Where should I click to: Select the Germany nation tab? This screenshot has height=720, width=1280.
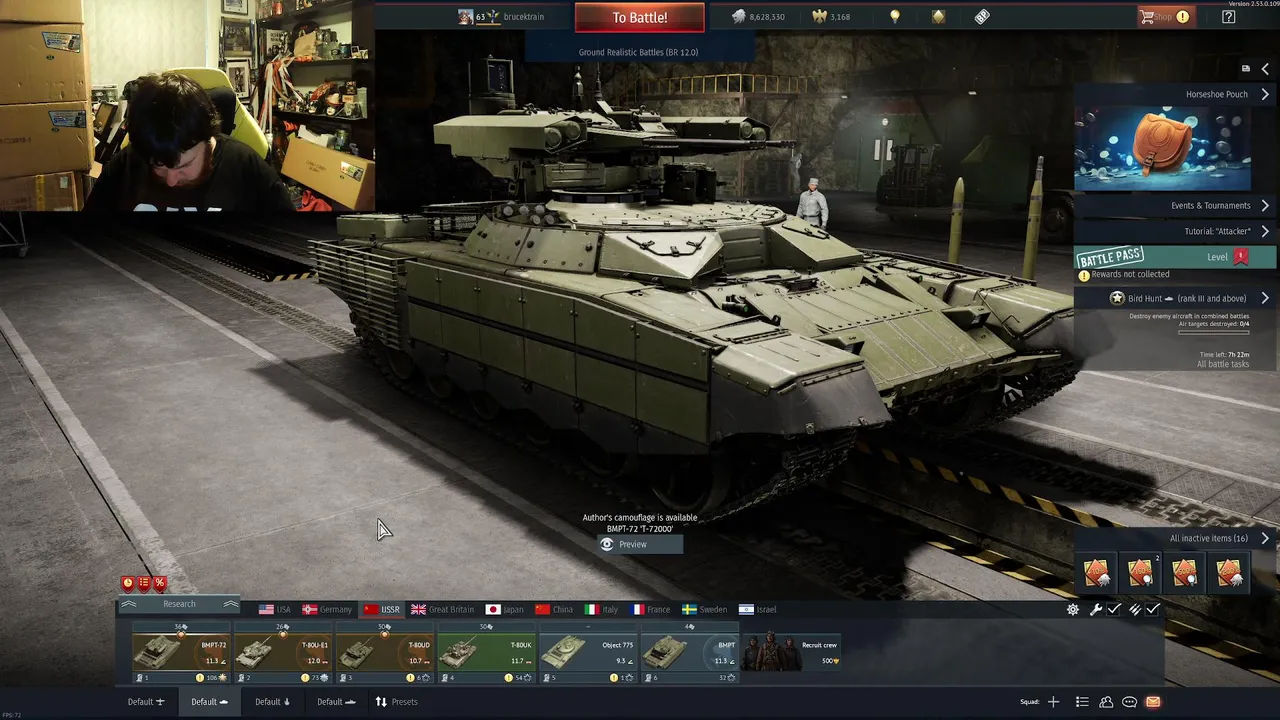[x=328, y=609]
